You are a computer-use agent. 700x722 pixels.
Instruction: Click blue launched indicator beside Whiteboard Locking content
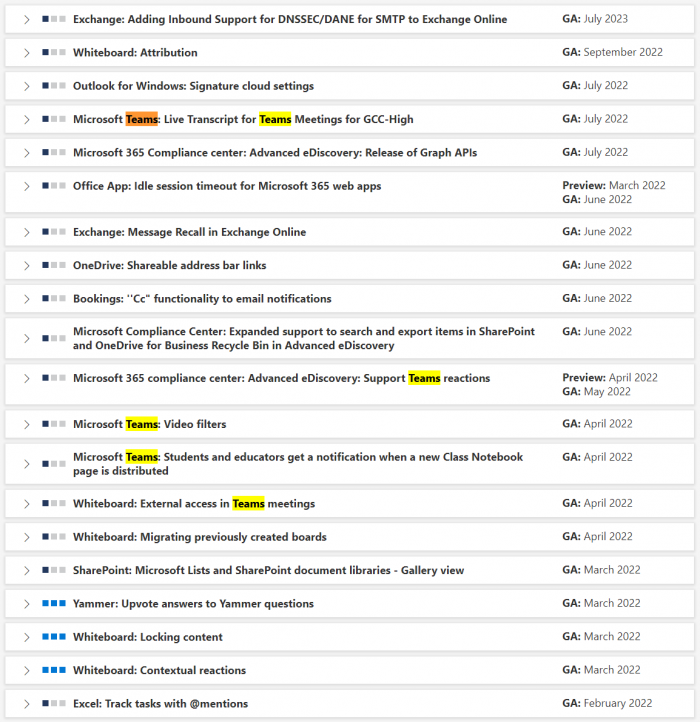(x=54, y=636)
